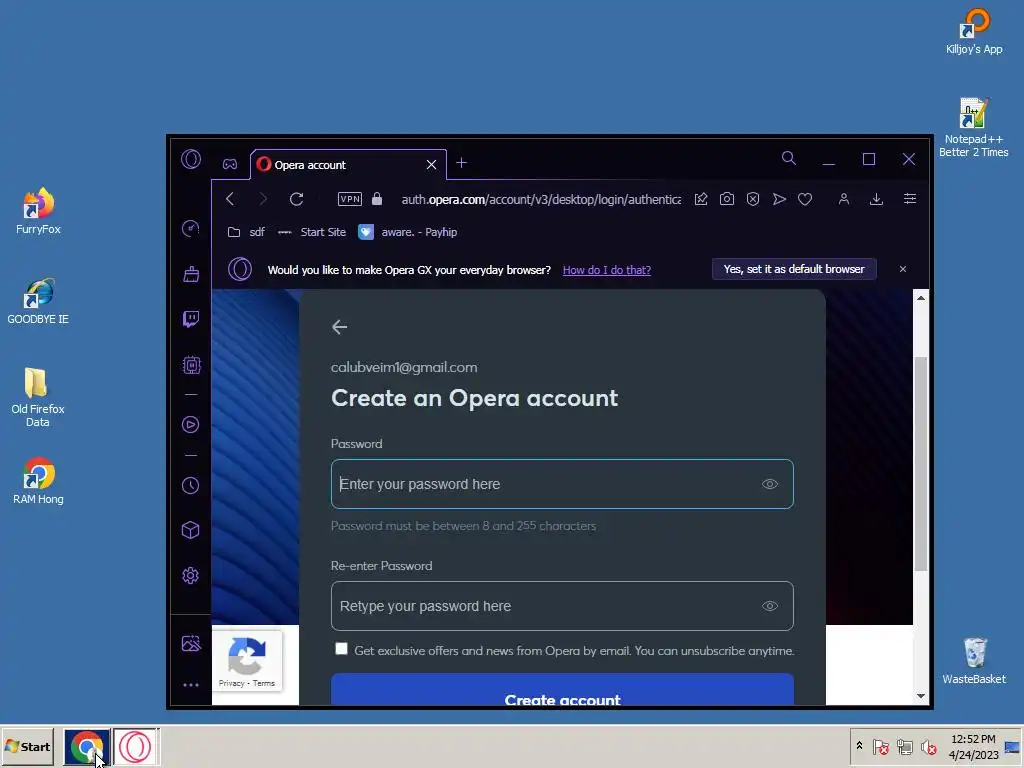Open Notepad++ Better 2 Times shortcut
This screenshot has width=1024, height=768.
click(974, 127)
